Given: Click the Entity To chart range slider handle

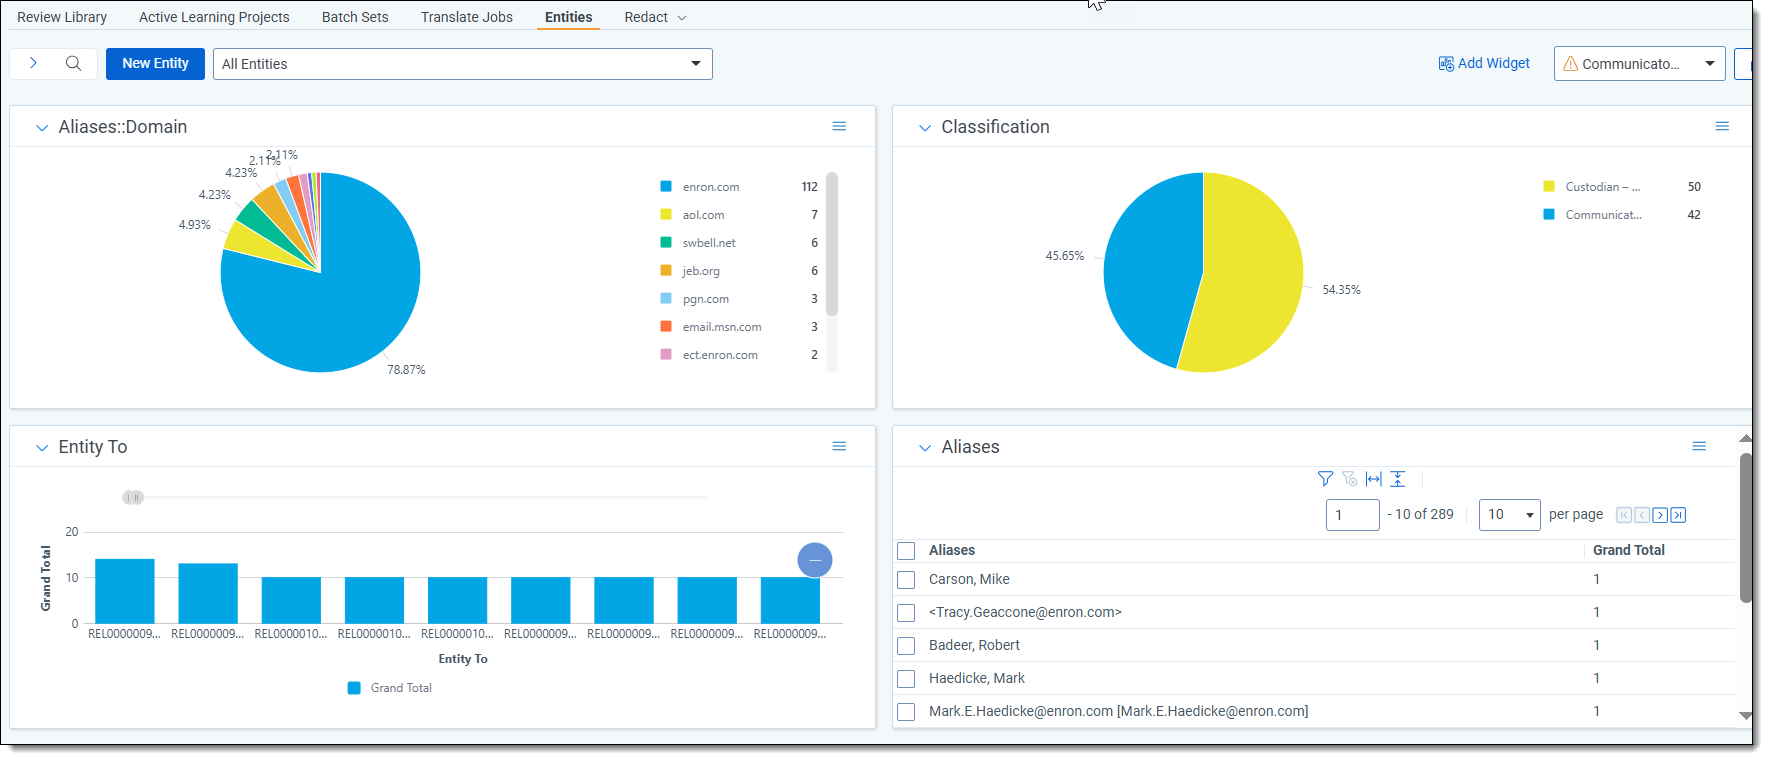Looking at the screenshot, I should (133, 497).
